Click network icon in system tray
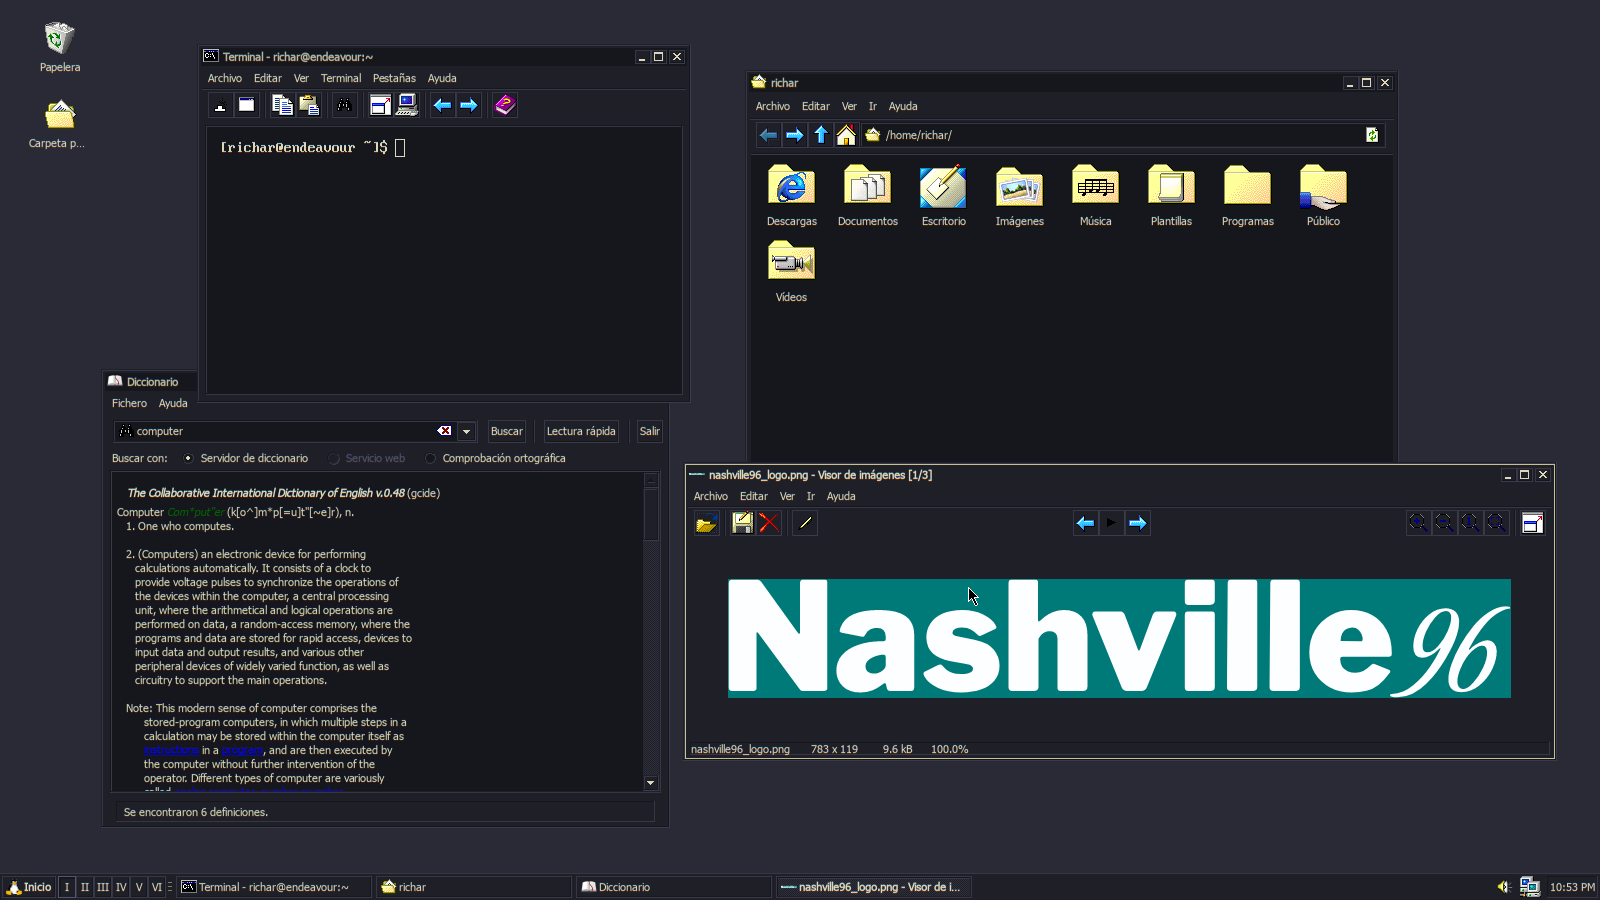Screen dimensions: 1600x900 coord(1529,887)
